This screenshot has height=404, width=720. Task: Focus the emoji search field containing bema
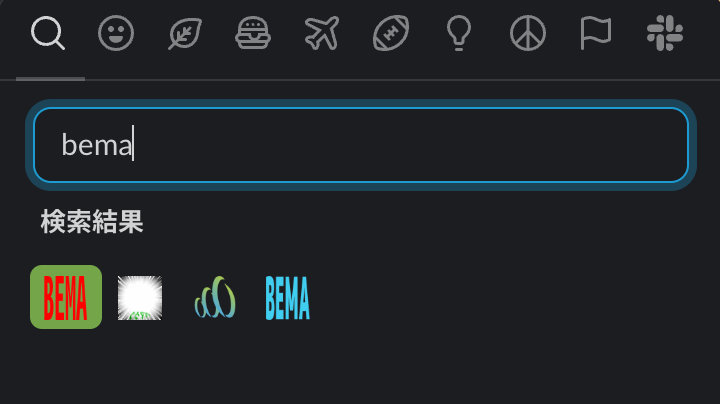pyautogui.click(x=361, y=145)
